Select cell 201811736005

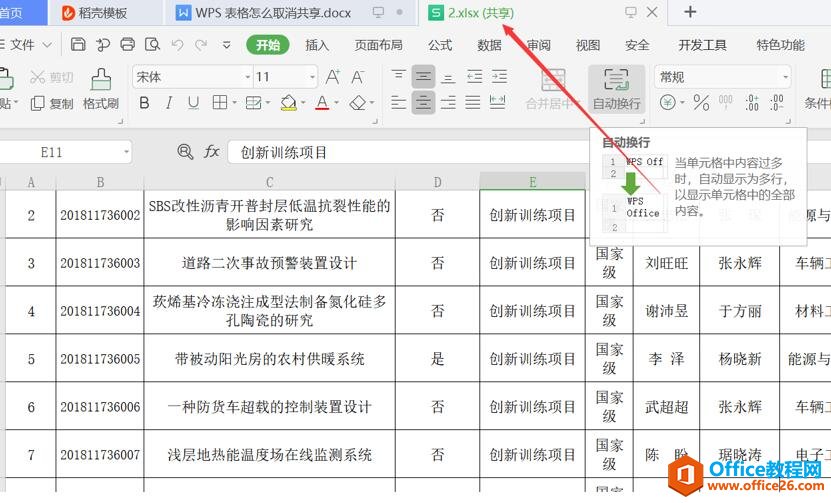pos(100,358)
